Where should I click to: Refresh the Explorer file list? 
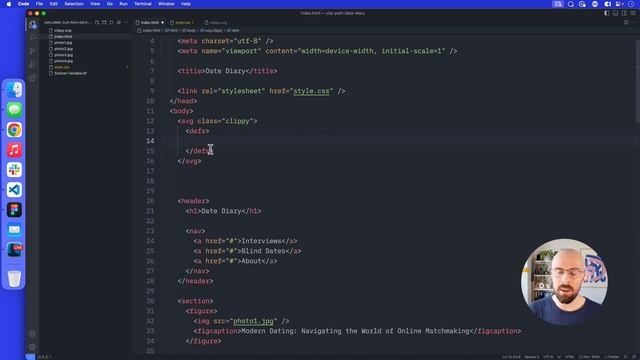[111, 22]
